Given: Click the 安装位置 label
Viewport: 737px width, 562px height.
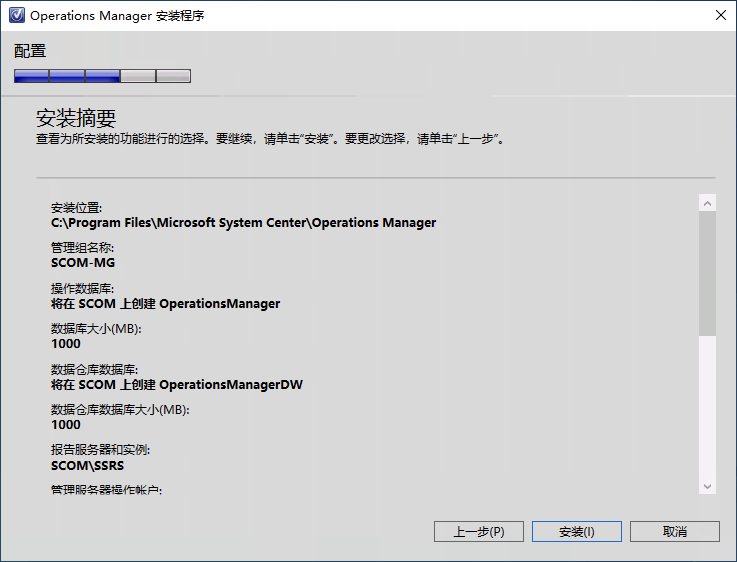Looking at the screenshot, I should (76, 208).
